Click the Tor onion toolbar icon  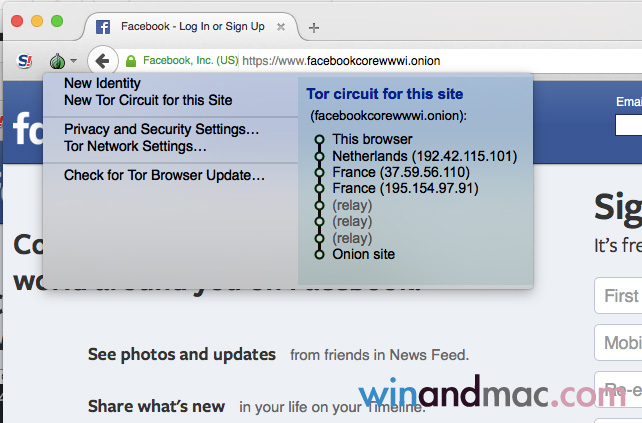tap(57, 61)
